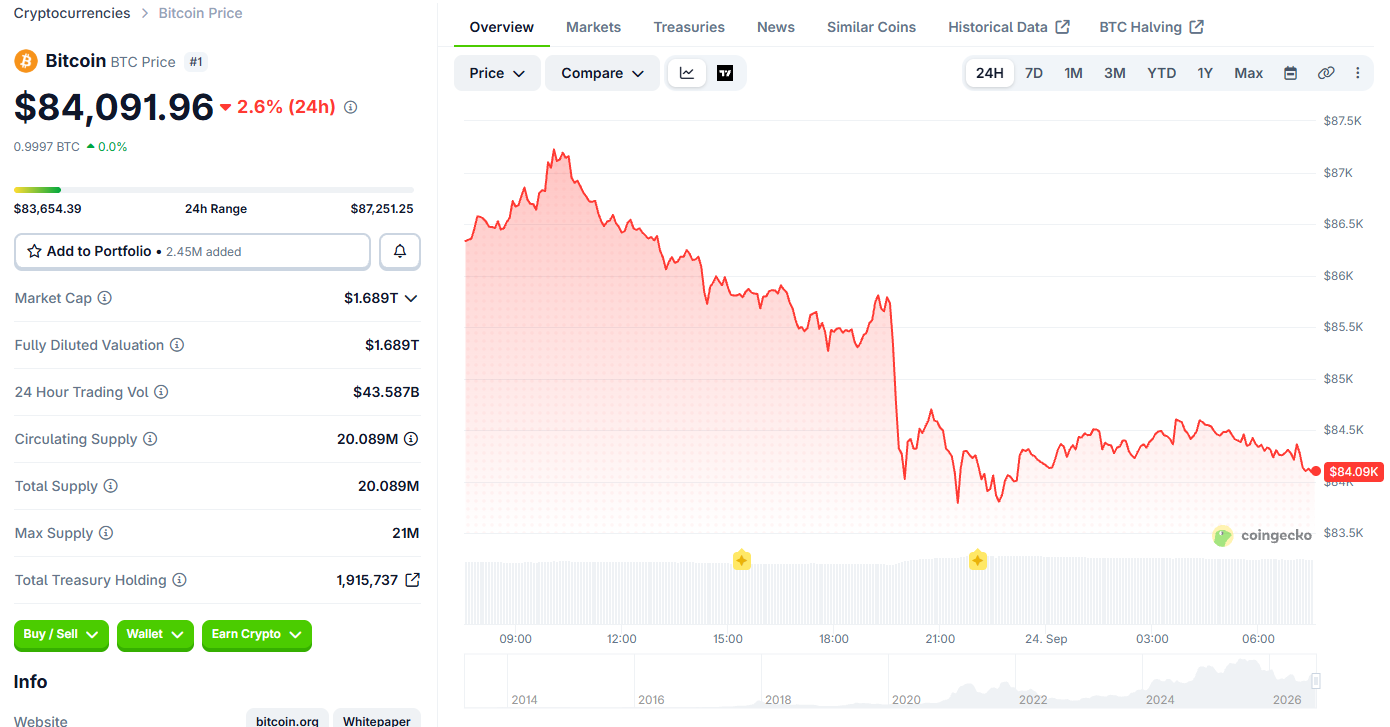Open the calendar date range picker

[1290, 73]
